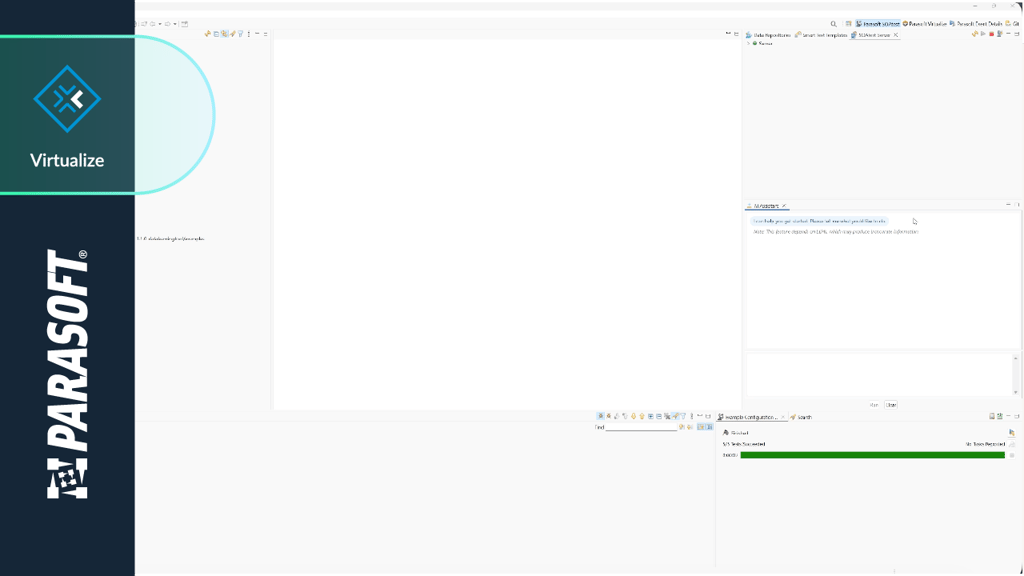Image resolution: width=1024 pixels, height=576 pixels.
Task: Toggle the first highlighted option right of Find
Action: coord(701,427)
